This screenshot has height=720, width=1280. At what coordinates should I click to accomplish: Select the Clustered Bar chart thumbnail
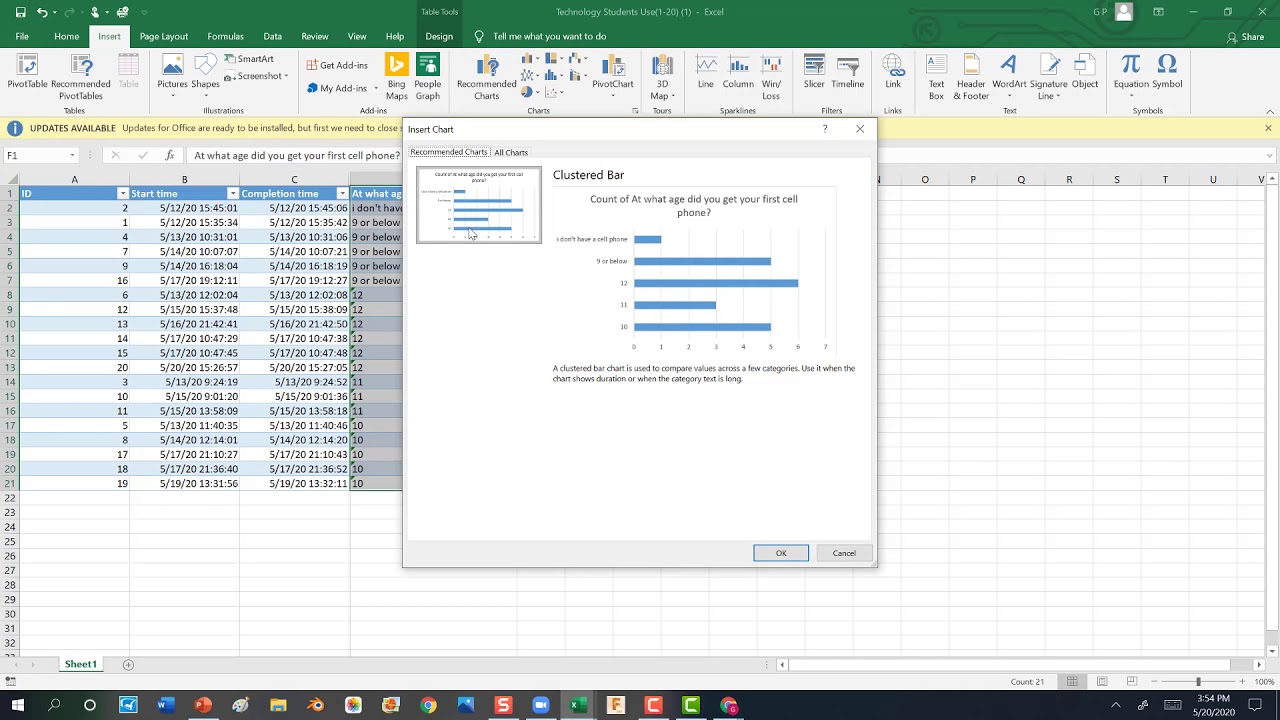[x=479, y=205]
